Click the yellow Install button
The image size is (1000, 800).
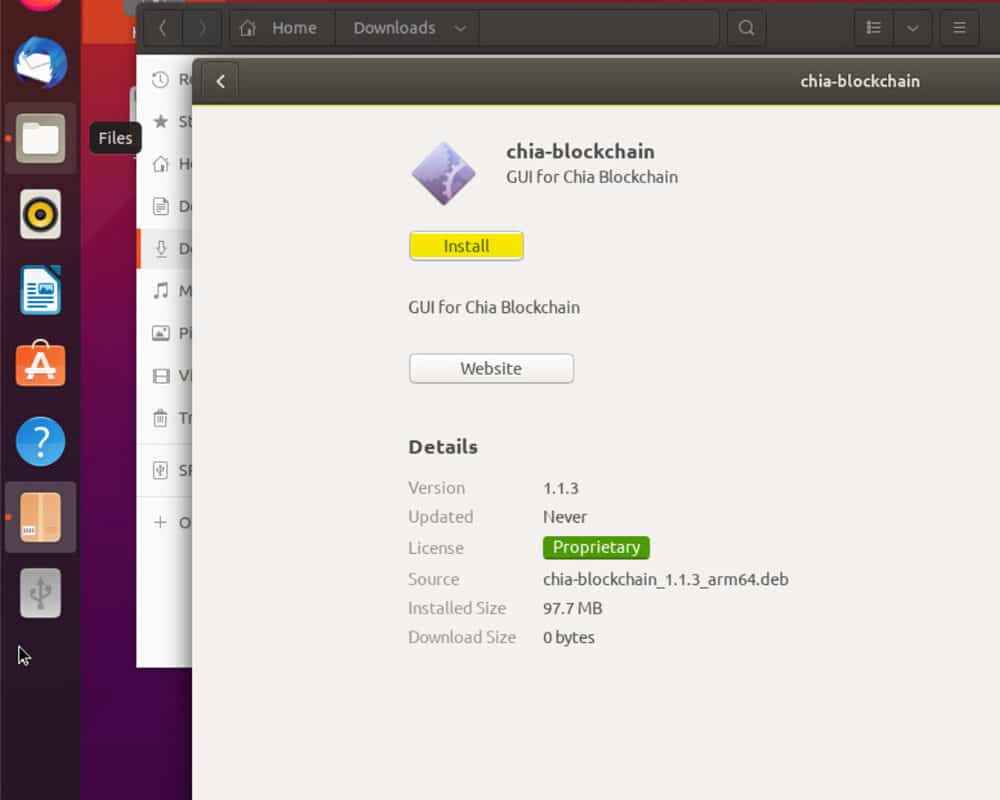(x=466, y=246)
